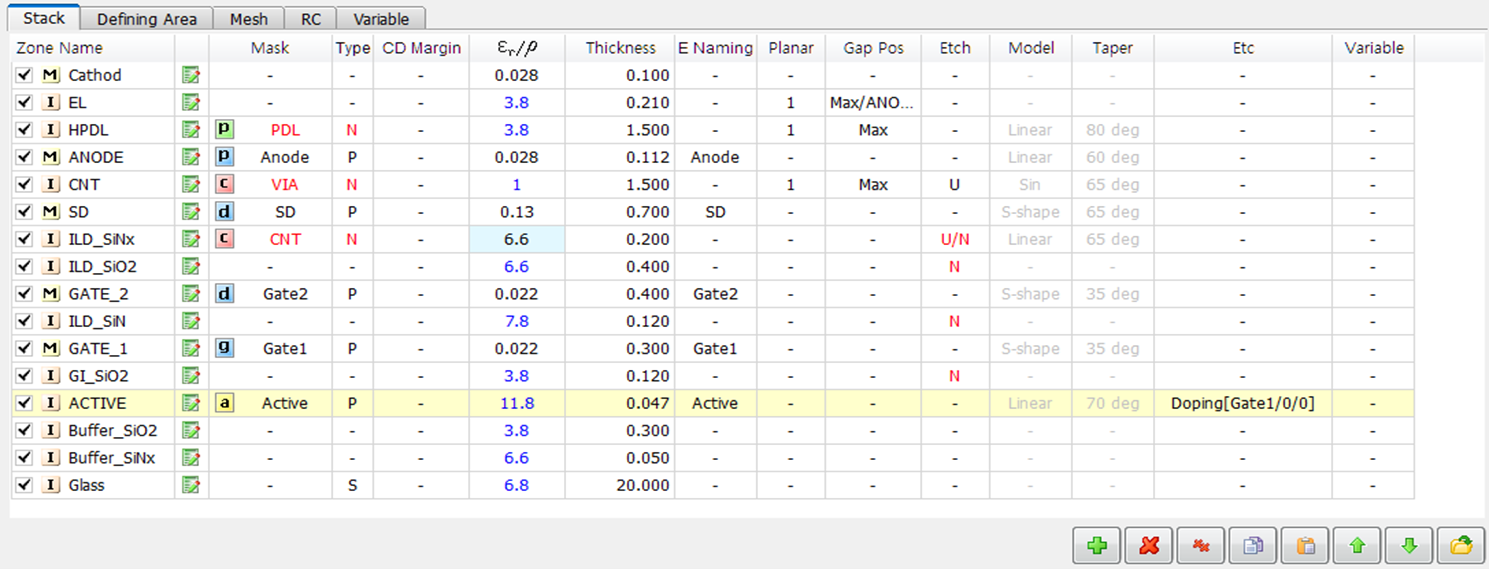1489x569 pixels.
Task: Click the Anode mask 'p' icon
Action: 225,157
